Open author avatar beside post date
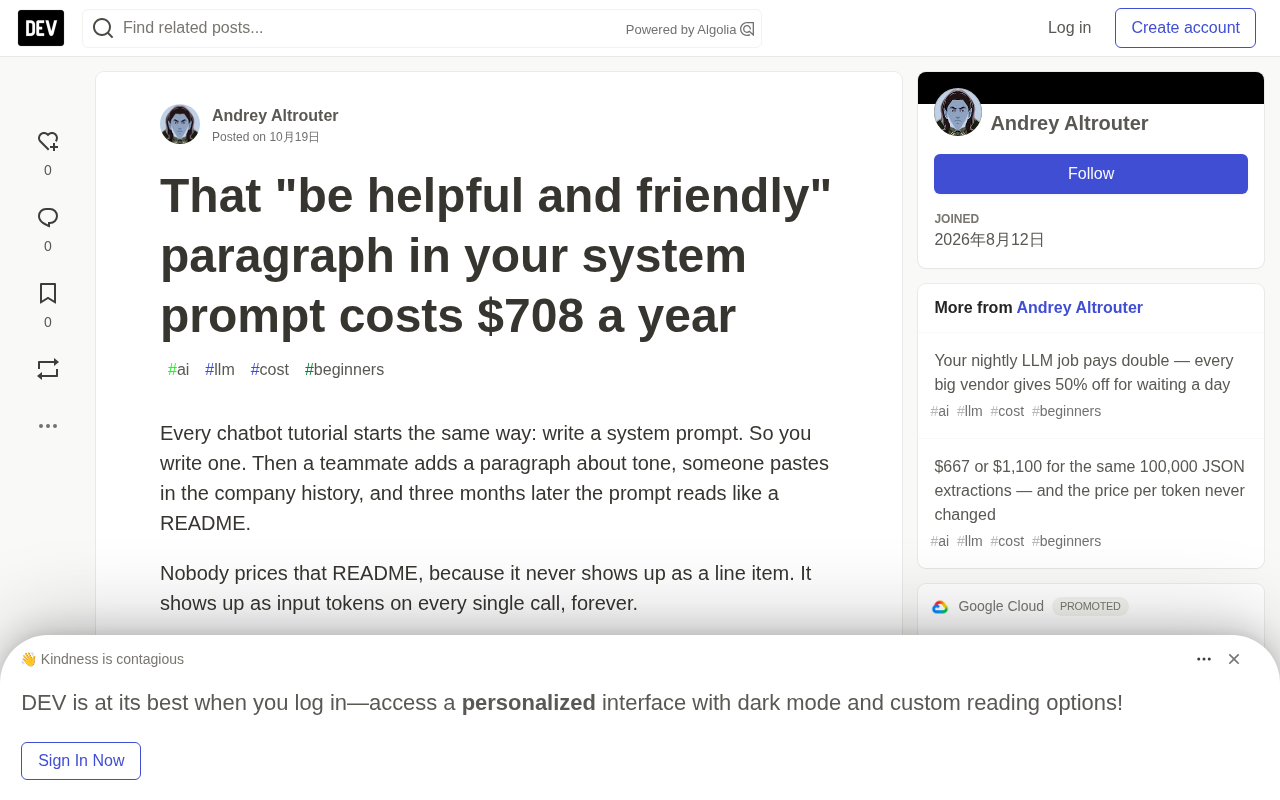Screen dimensions: 1280x800 click(180, 124)
